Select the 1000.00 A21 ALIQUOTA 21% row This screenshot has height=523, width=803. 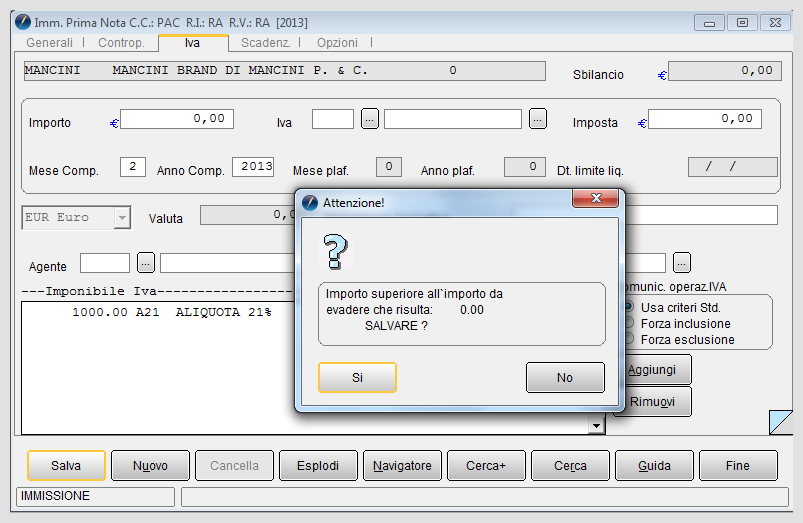172,312
